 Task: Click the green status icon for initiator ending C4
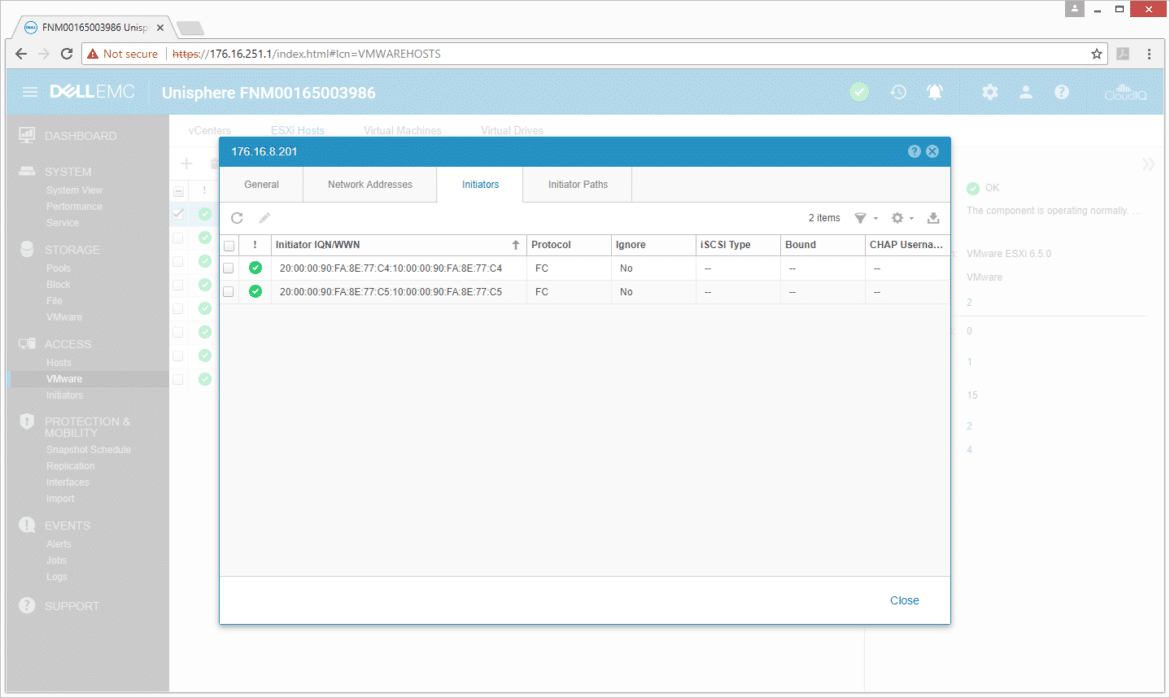255,268
